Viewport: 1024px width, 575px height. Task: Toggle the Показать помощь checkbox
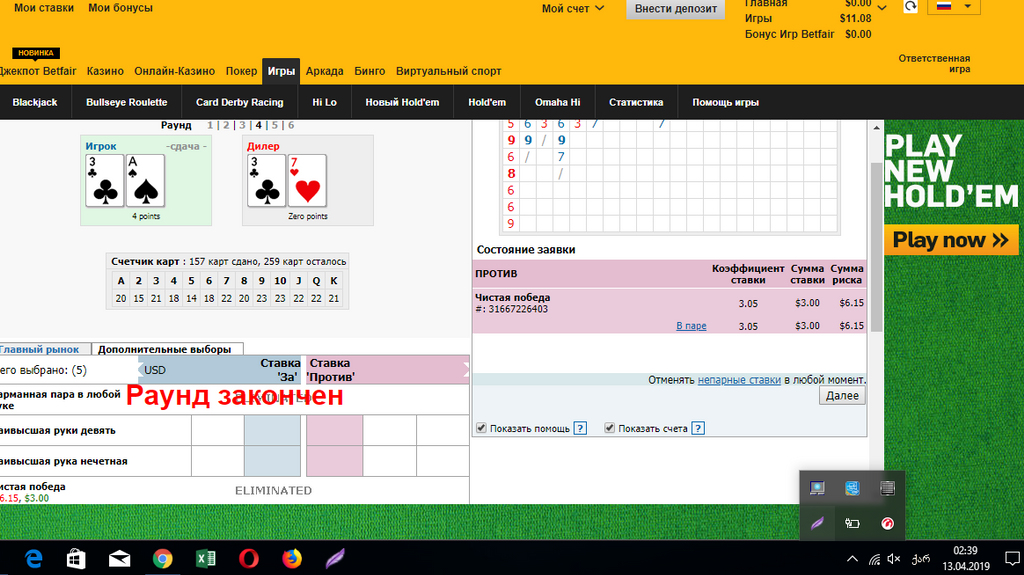481,428
